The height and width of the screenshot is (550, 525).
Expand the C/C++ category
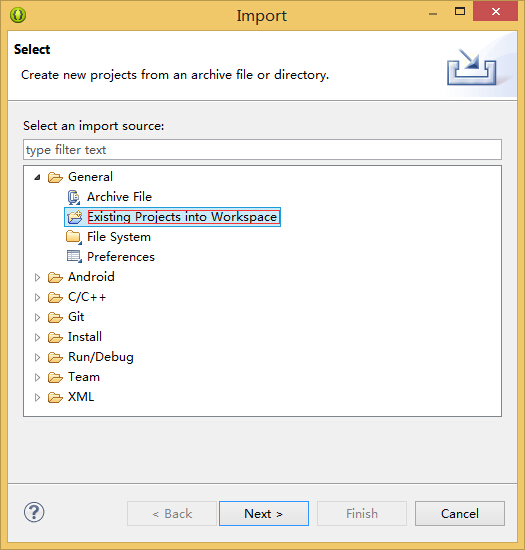point(37,297)
